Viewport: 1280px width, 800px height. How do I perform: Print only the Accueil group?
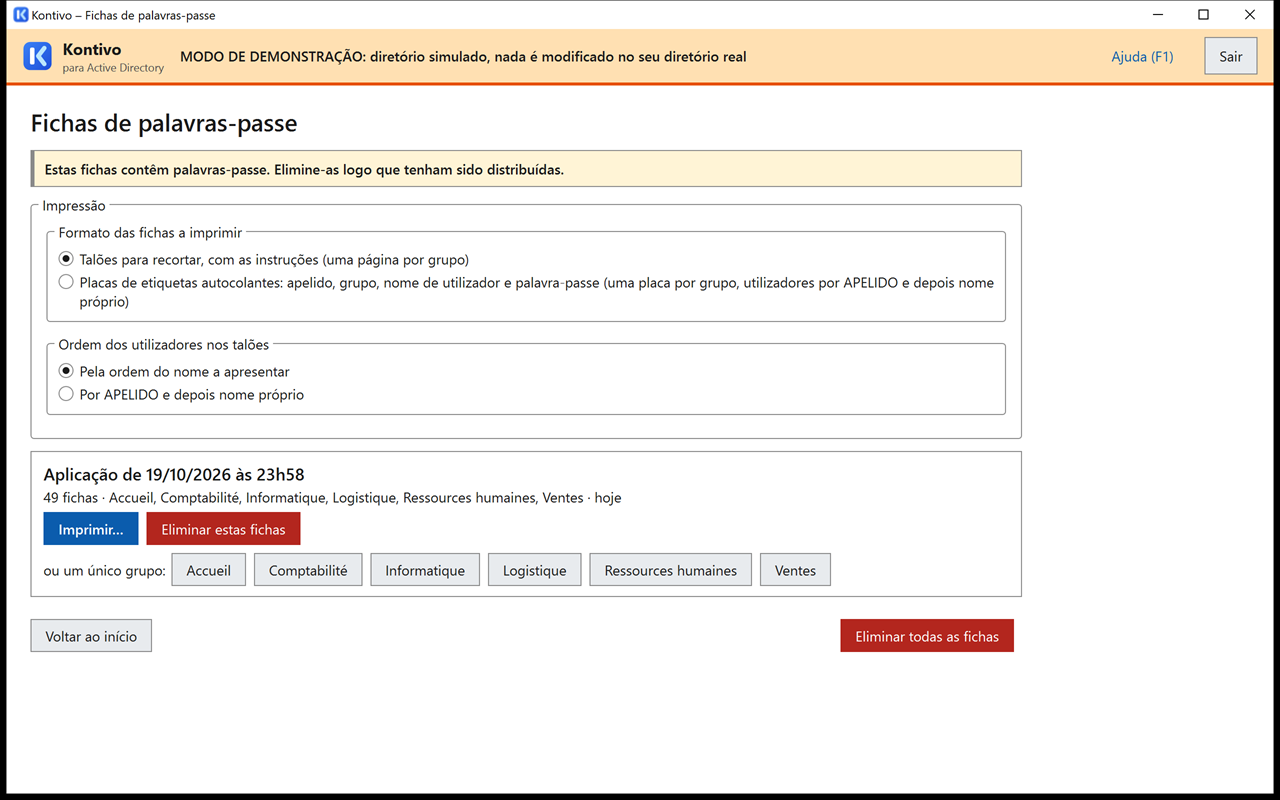click(209, 570)
